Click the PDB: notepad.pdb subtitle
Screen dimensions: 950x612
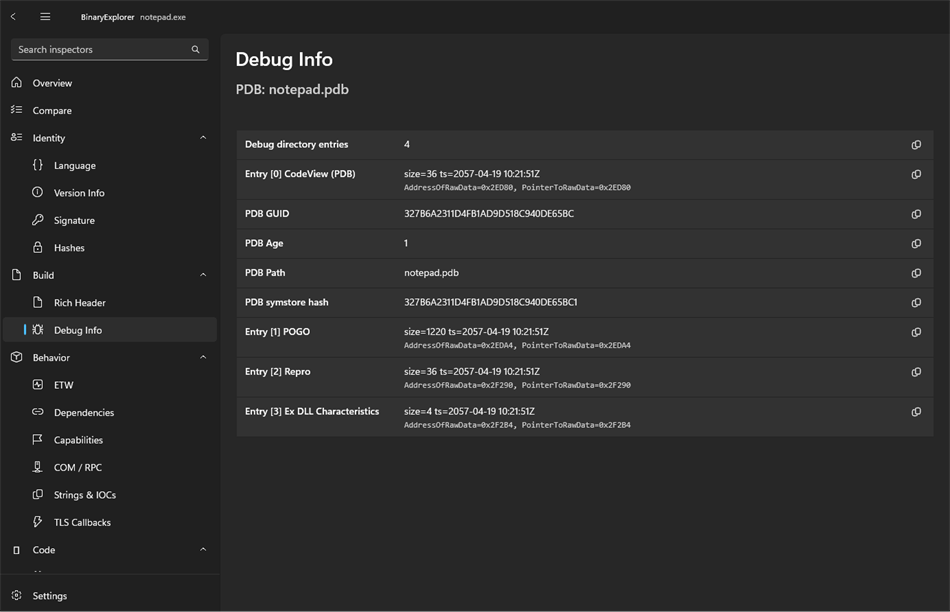point(292,90)
